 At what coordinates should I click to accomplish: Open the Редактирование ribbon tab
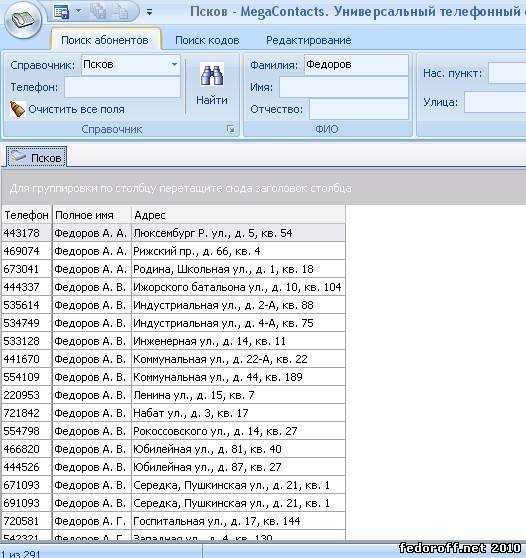pyautogui.click(x=309, y=40)
